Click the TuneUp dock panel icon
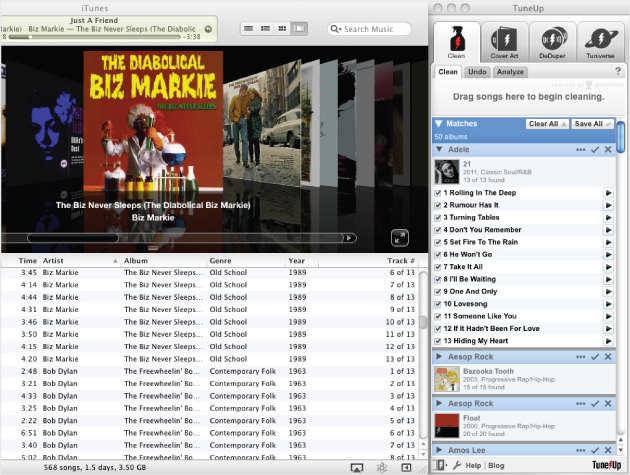The height and width of the screenshot is (475, 630). (439, 465)
